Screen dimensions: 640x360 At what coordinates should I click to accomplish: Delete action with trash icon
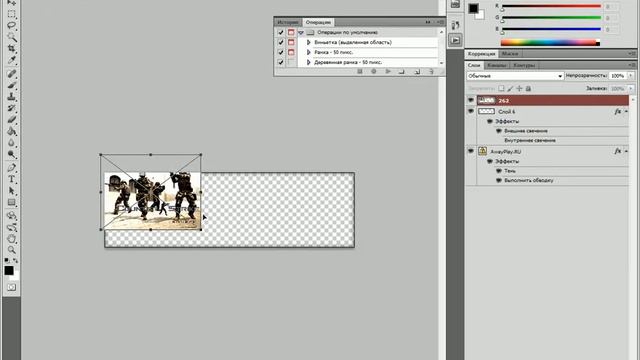click(x=431, y=71)
